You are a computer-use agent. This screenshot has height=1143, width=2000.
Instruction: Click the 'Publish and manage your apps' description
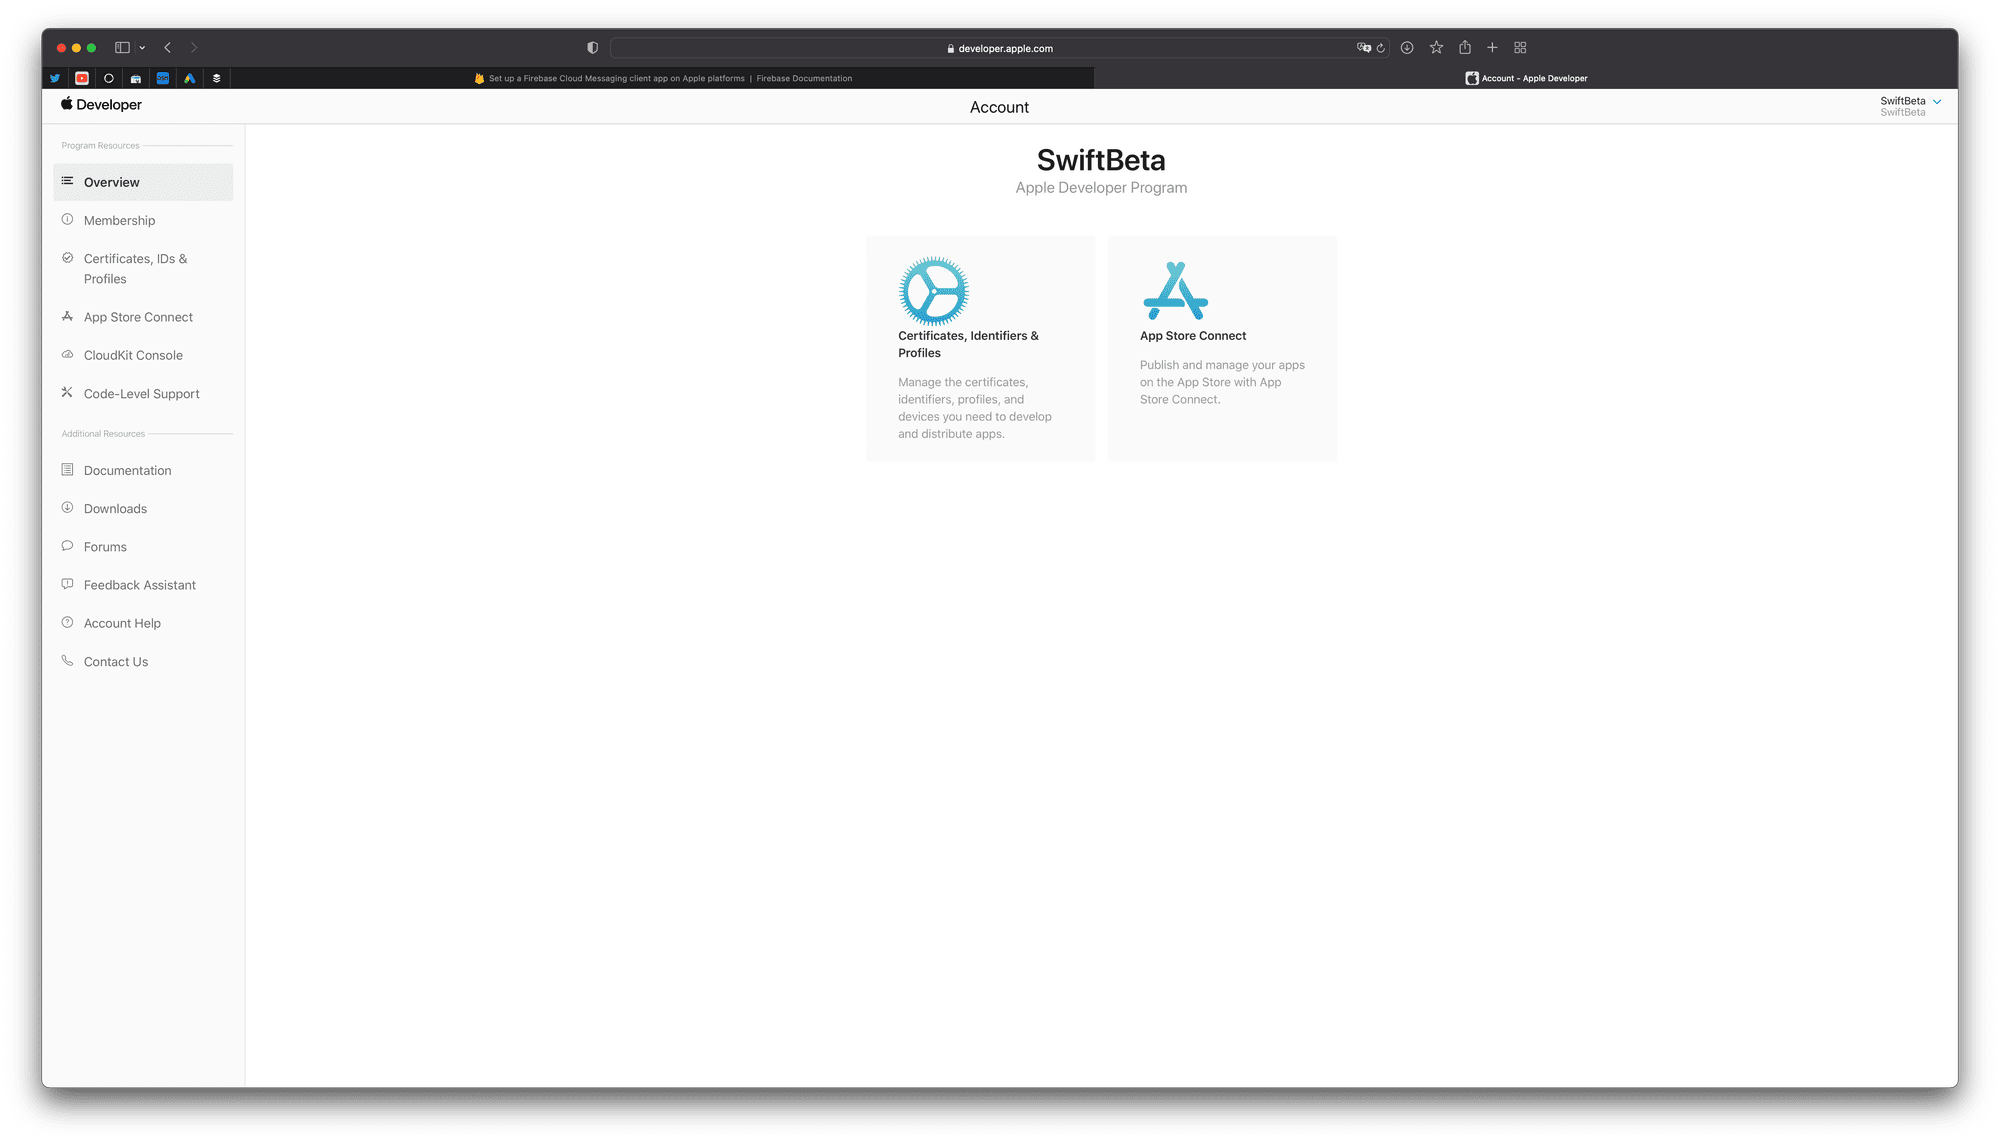tap(1222, 382)
